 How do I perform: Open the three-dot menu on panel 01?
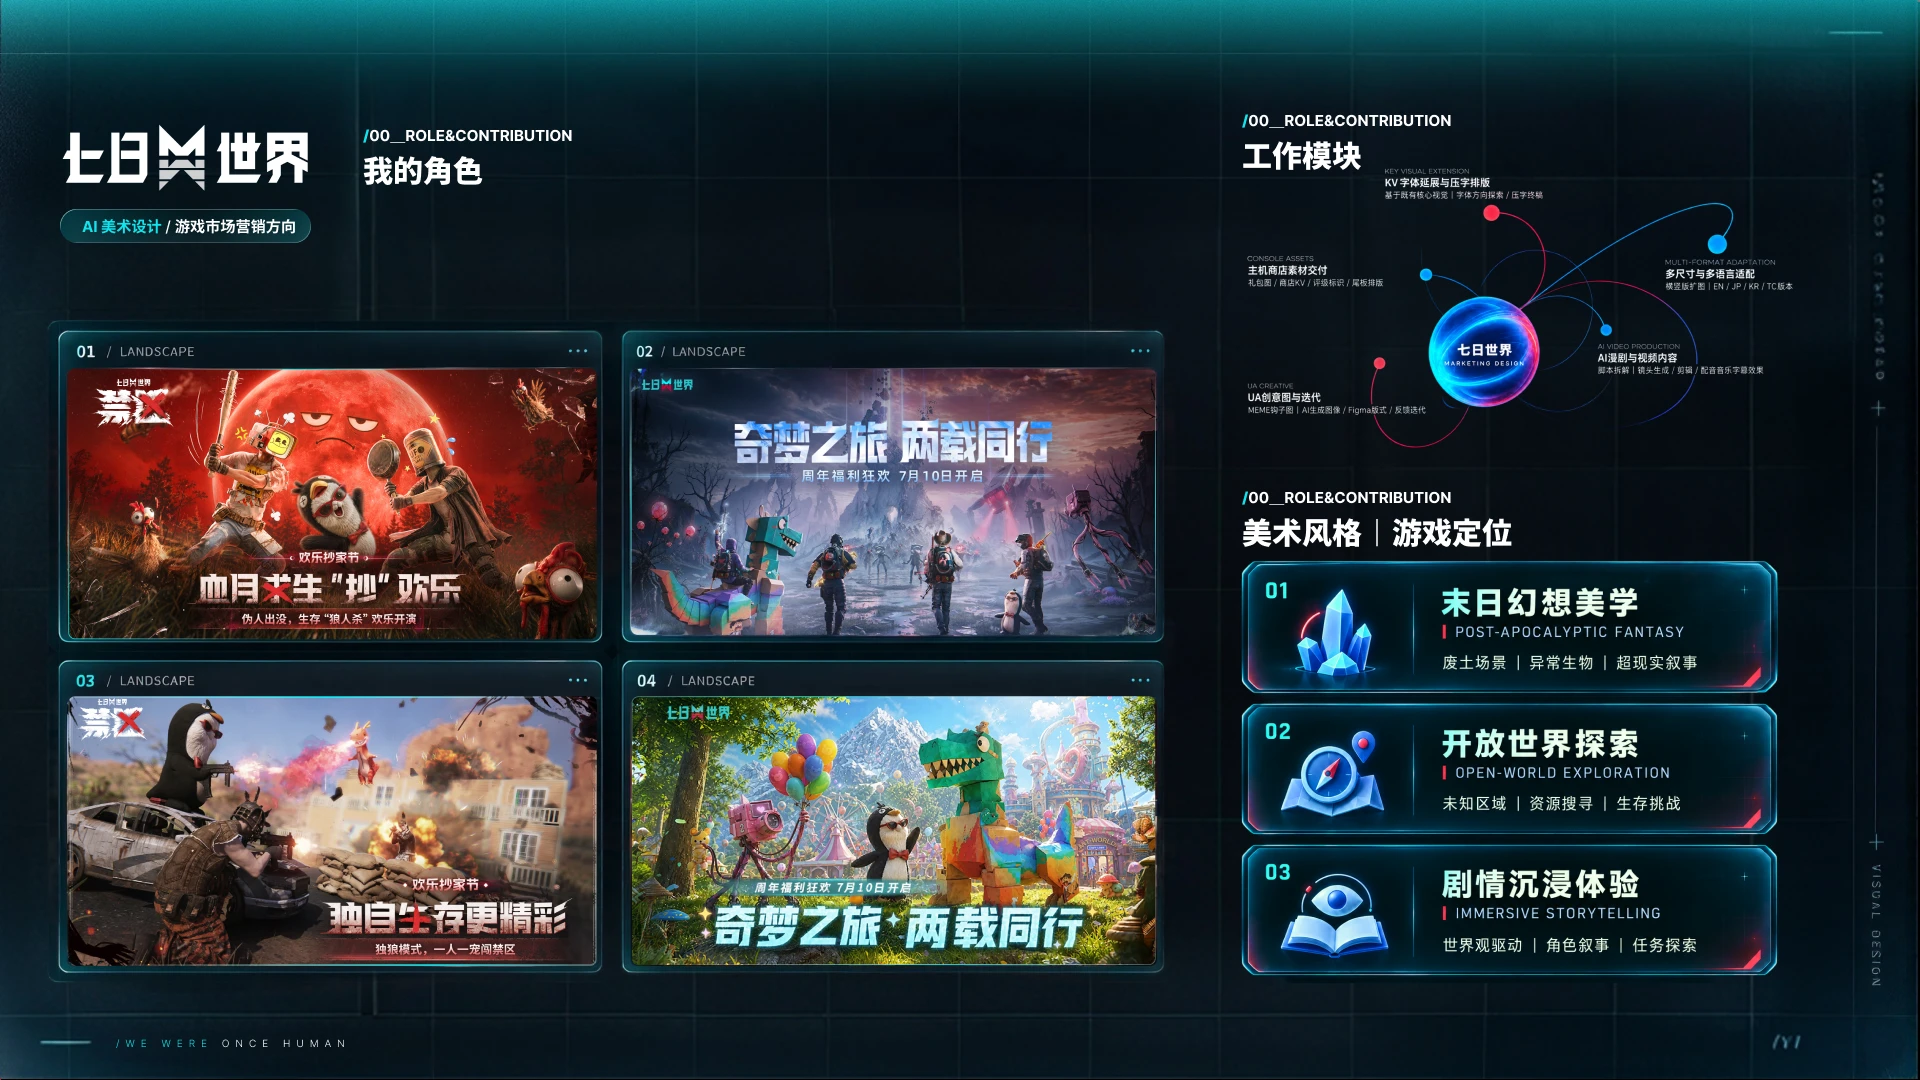[x=578, y=351]
